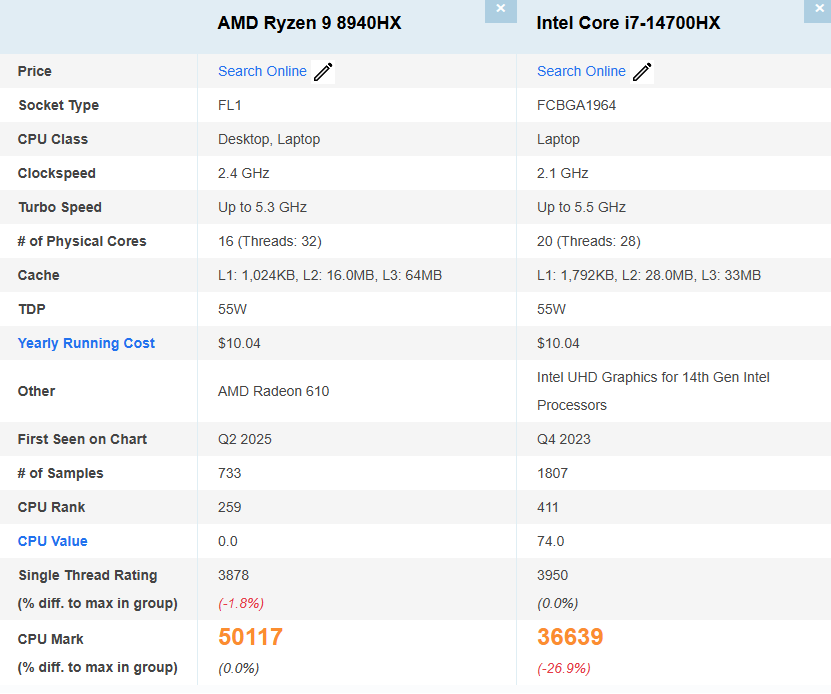Click the 0.0 CPU value for AMD
Viewport: 831px width, 694px height.
click(x=227, y=541)
